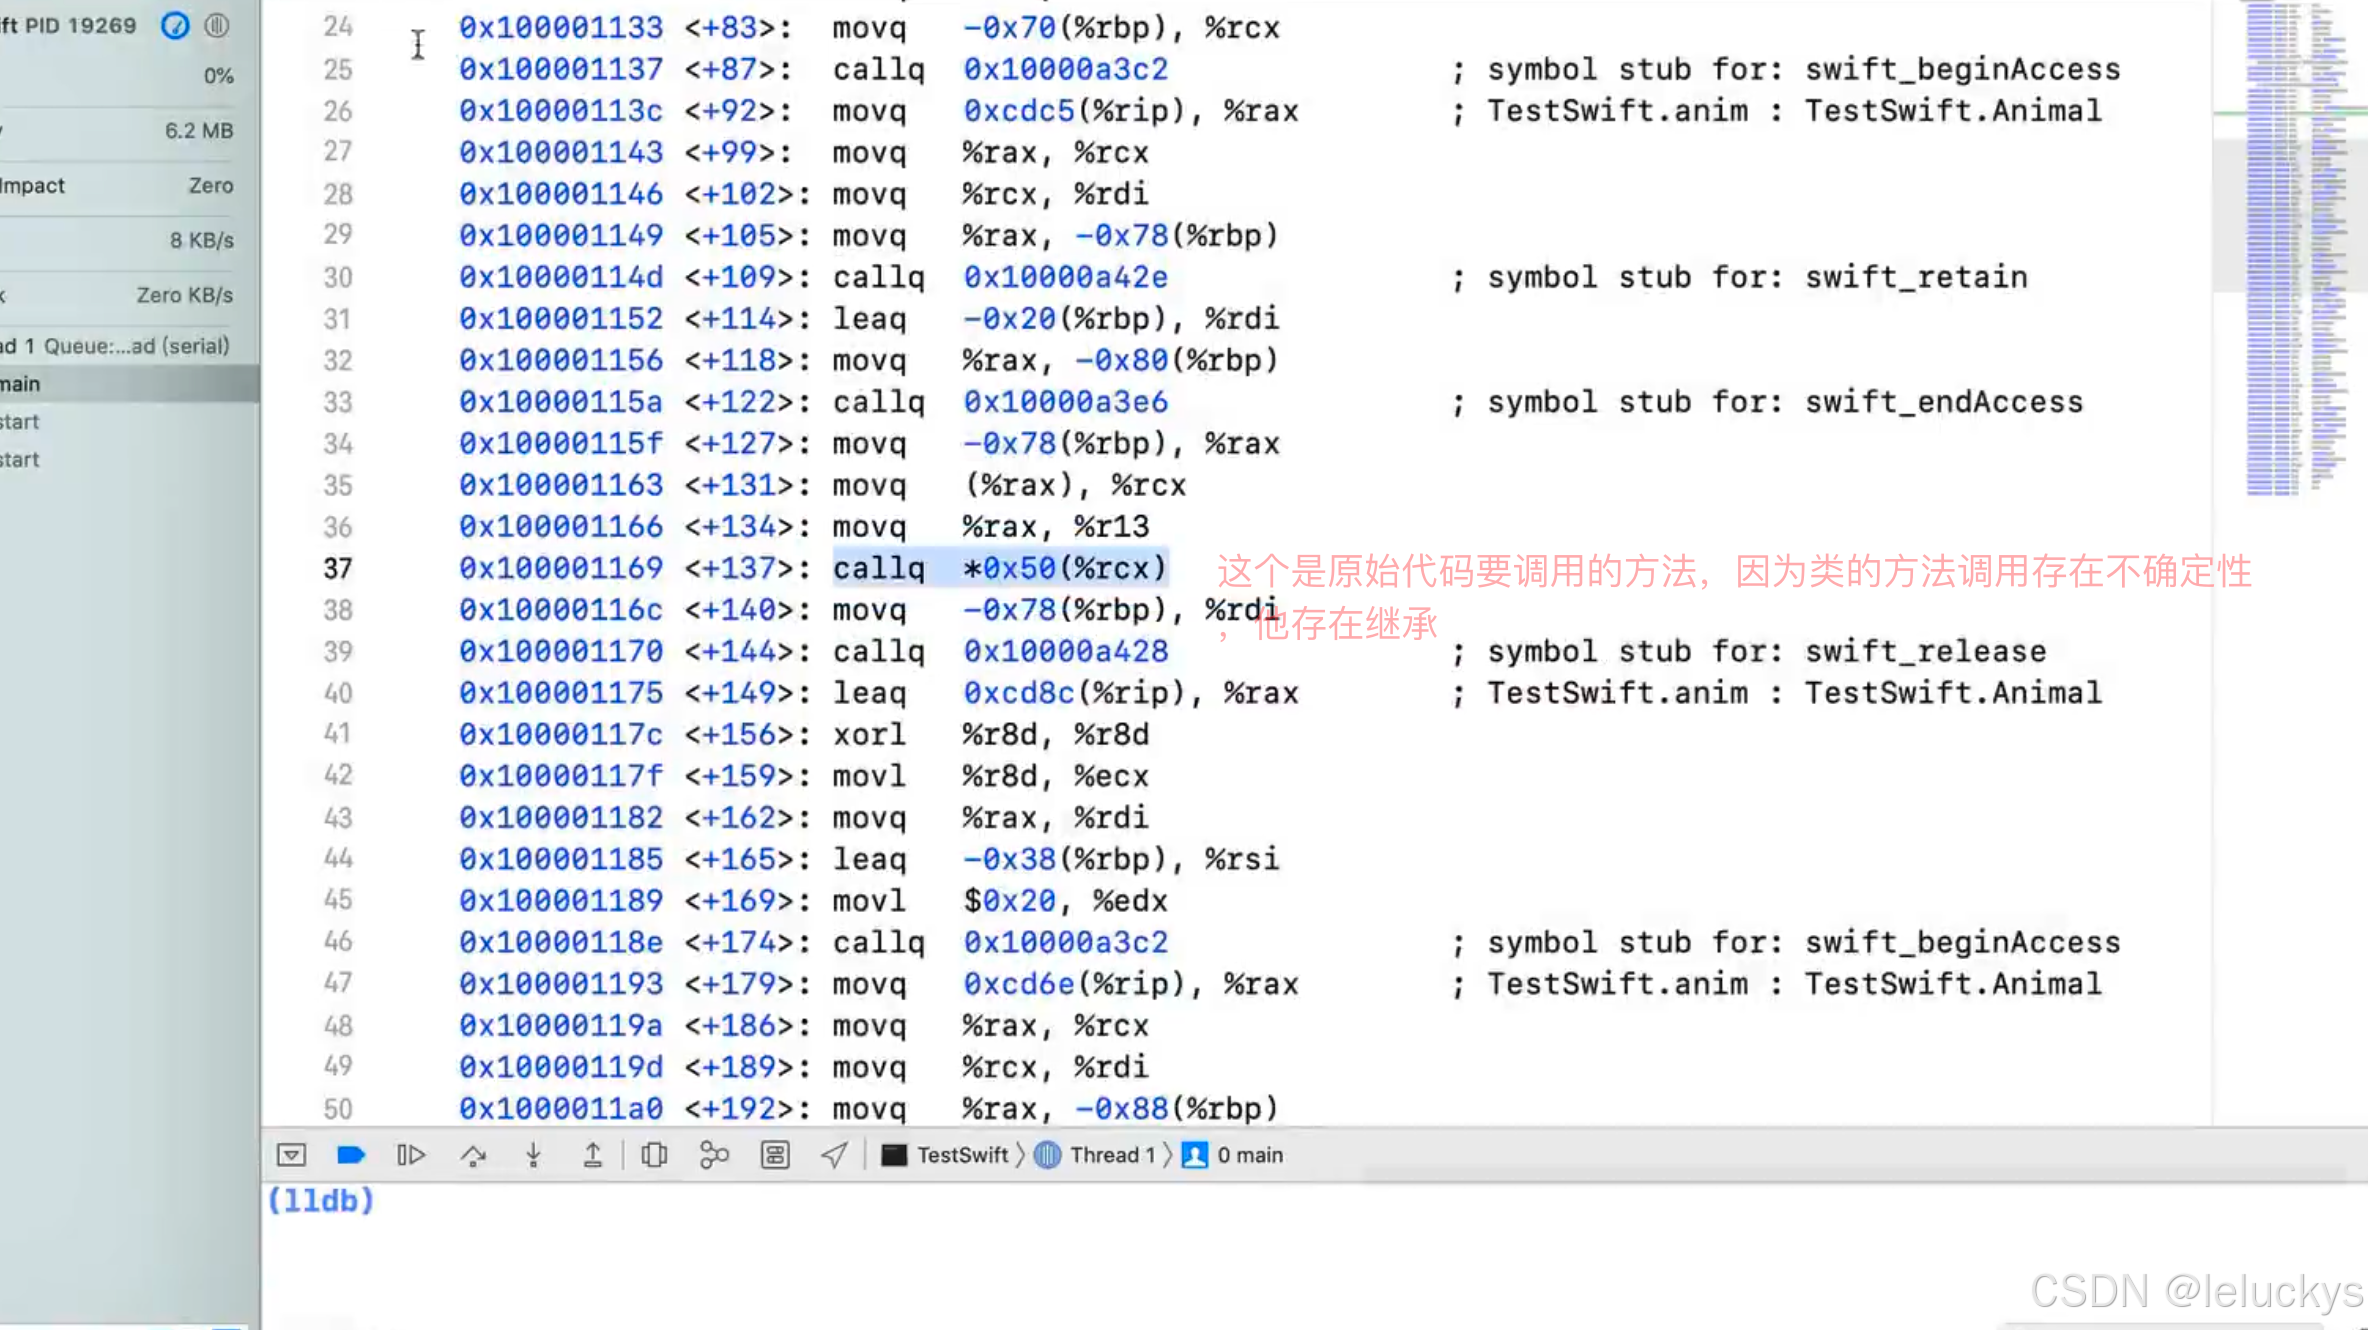Toggle breakpoints activation in debug bar

coord(351,1155)
